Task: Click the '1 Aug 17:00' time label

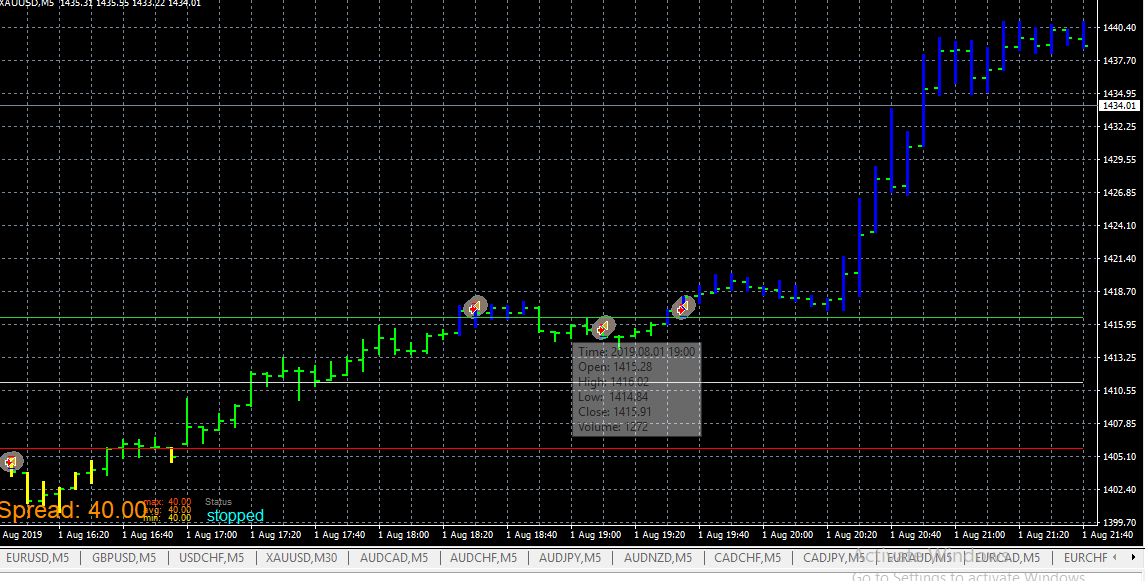Action: point(212,535)
